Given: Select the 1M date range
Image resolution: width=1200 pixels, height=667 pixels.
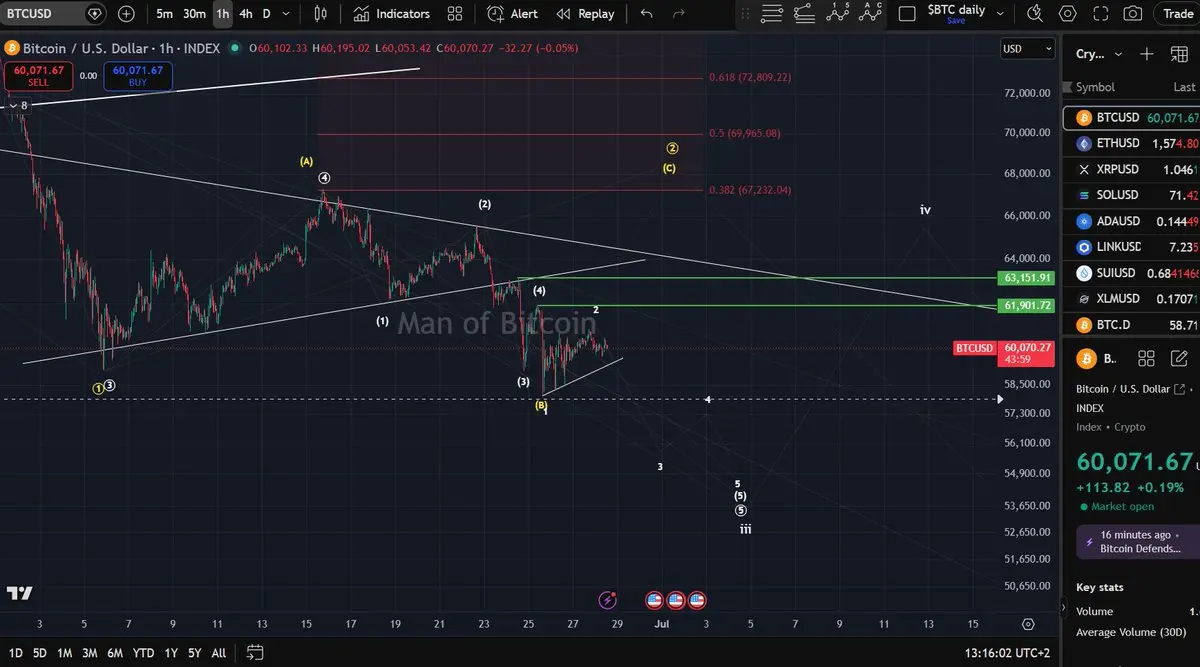Looking at the screenshot, I should (64, 653).
